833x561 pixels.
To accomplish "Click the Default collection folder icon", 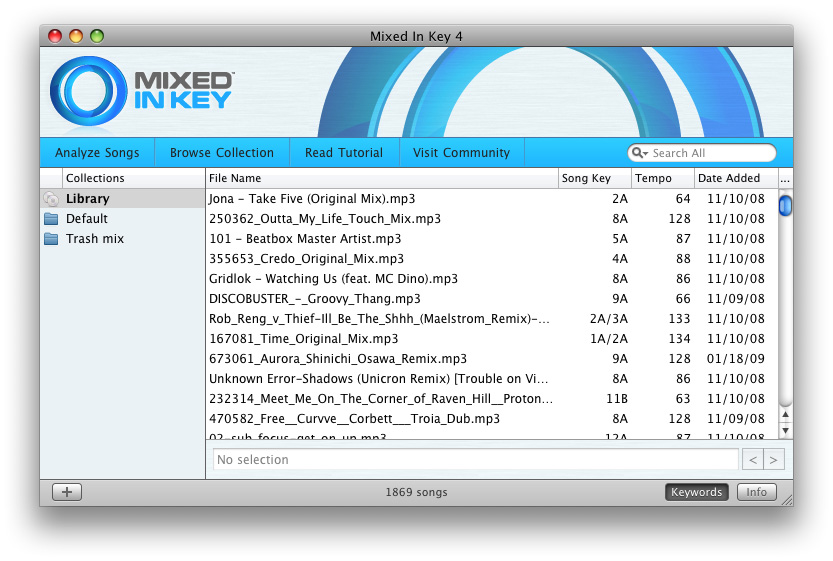I will pos(51,219).
